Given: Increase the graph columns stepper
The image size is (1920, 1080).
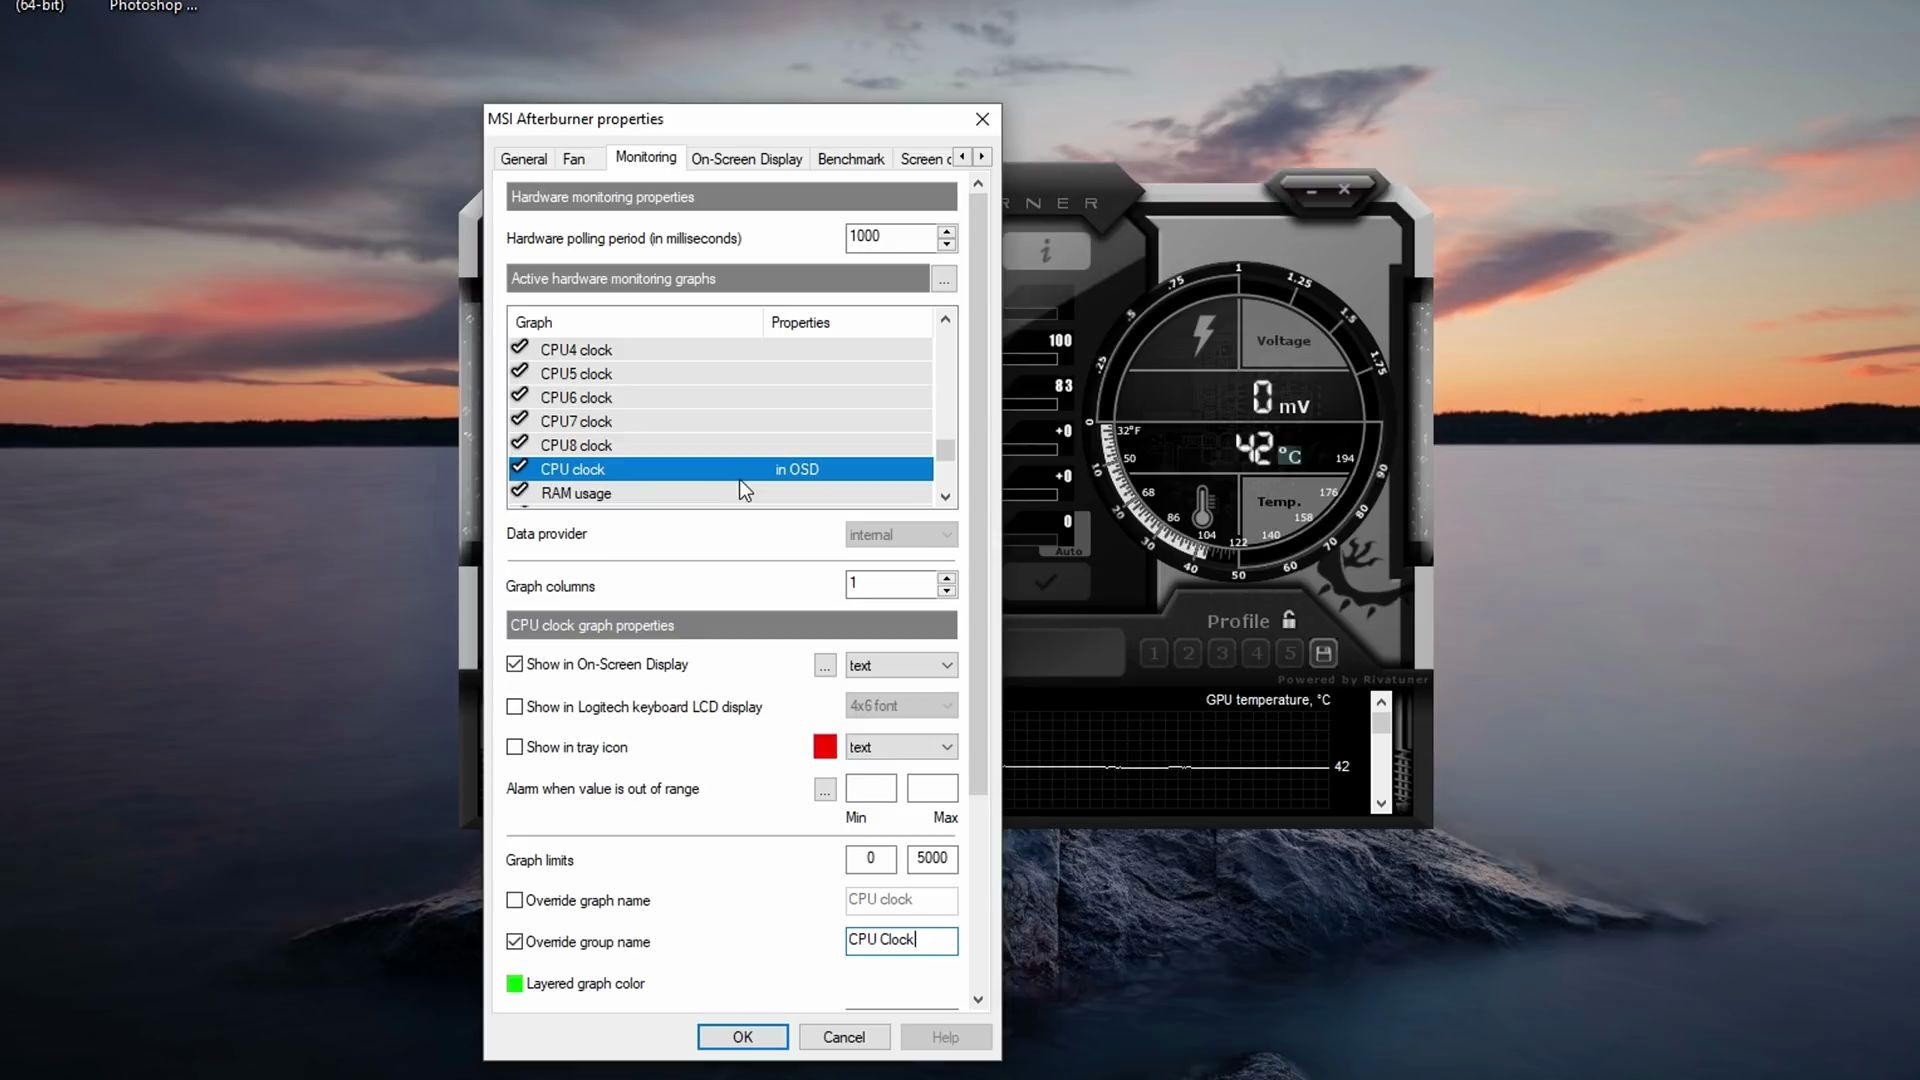Looking at the screenshot, I should (946, 577).
